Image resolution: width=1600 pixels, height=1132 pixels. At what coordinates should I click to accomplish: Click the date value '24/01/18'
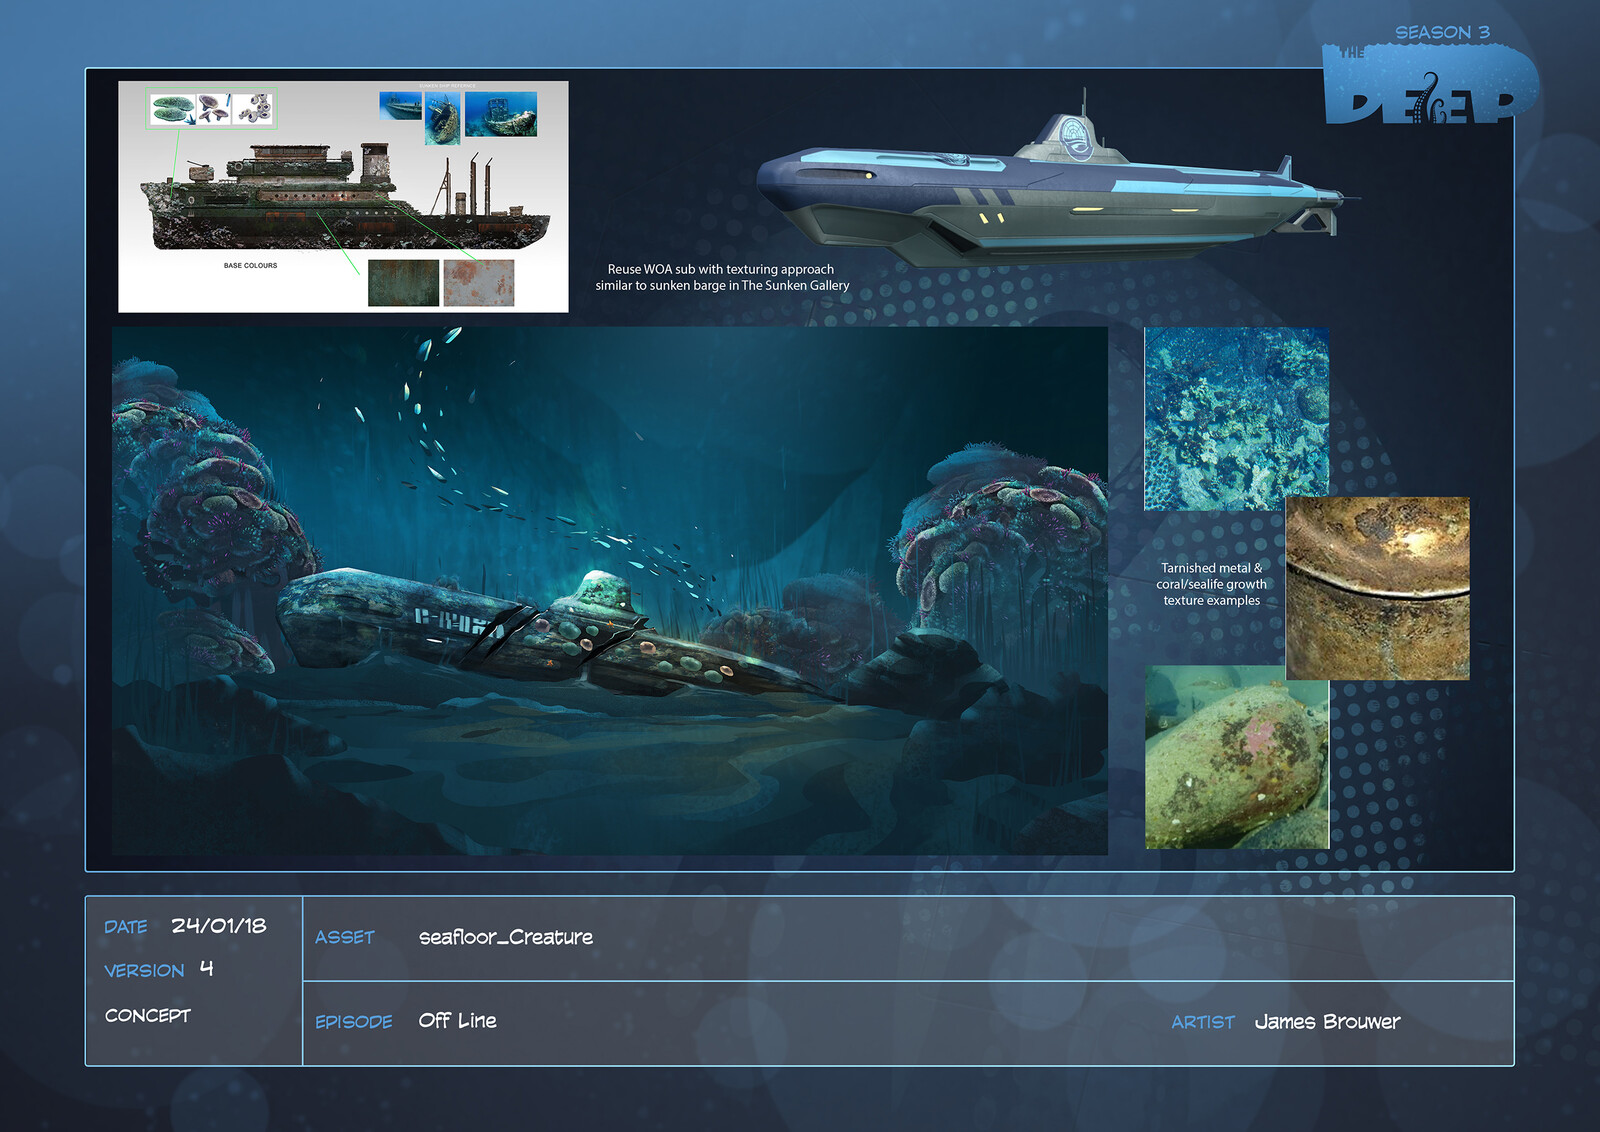pyautogui.click(x=219, y=925)
